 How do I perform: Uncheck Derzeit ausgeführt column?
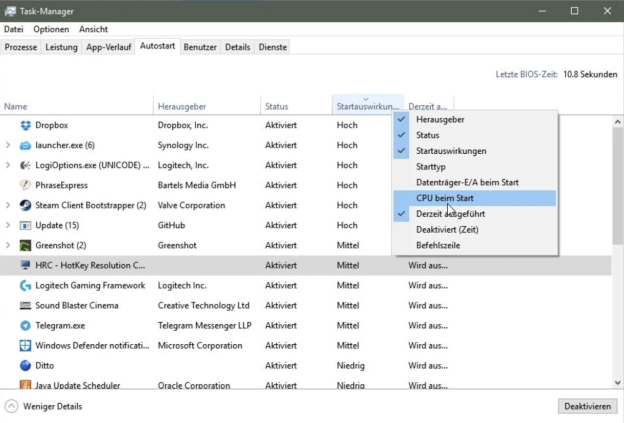pos(476,214)
